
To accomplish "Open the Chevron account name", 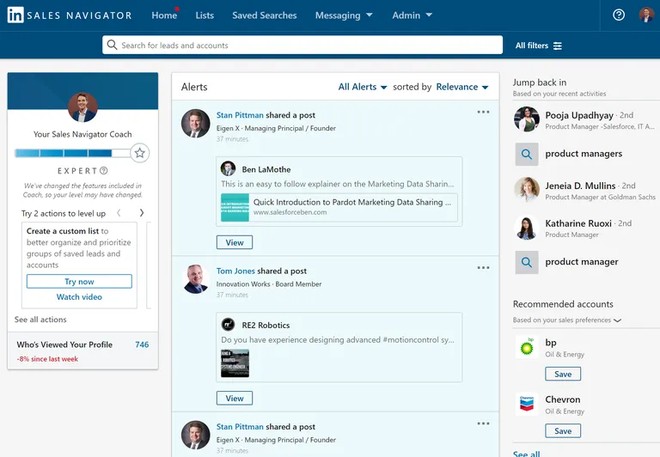I will pos(562,399).
